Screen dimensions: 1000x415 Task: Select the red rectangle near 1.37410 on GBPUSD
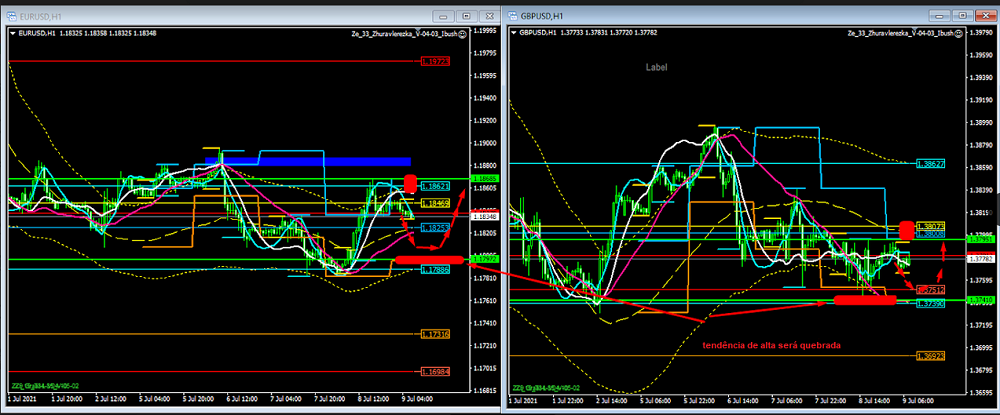[x=863, y=299]
